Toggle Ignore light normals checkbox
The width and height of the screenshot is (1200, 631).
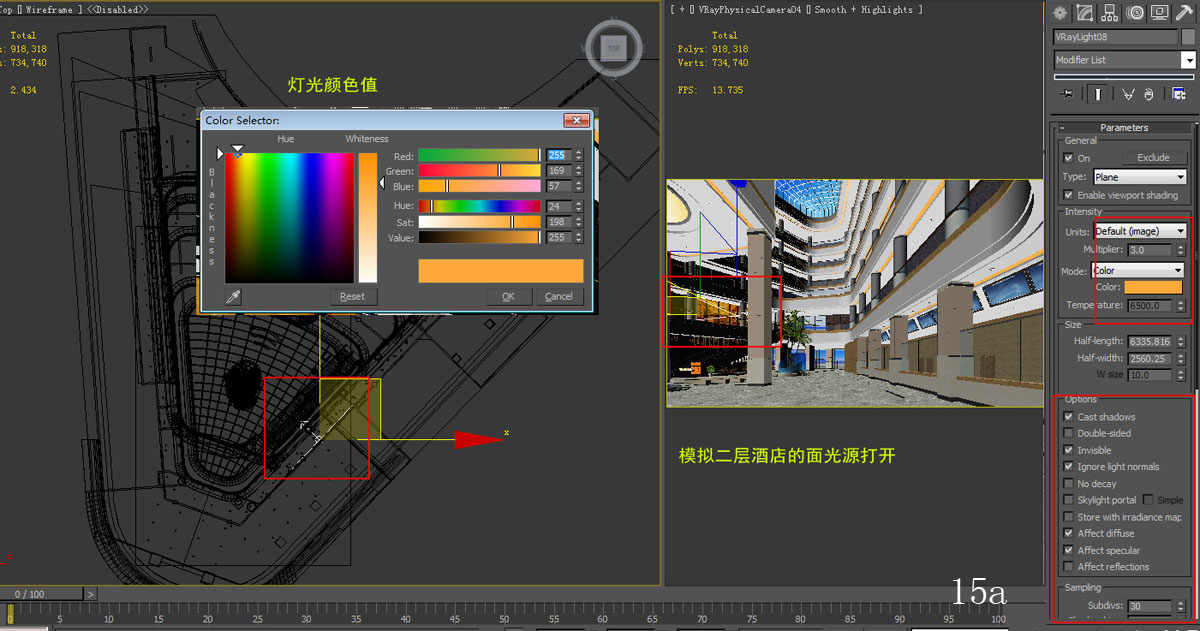click(1069, 467)
